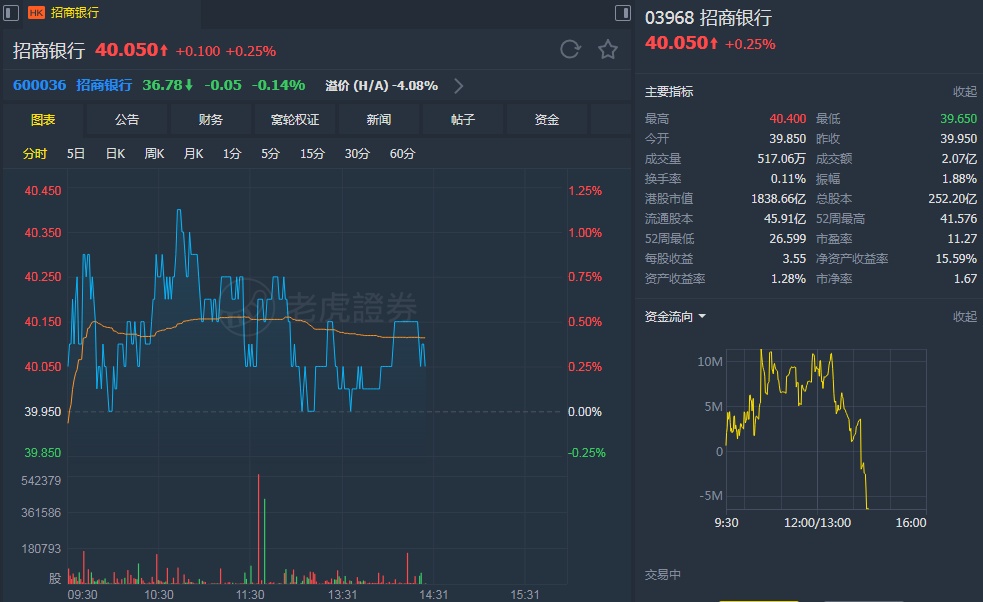Viewport: 983px width, 602px height.
Task: Open the 600036 A-share code link
Action: click(x=39, y=85)
